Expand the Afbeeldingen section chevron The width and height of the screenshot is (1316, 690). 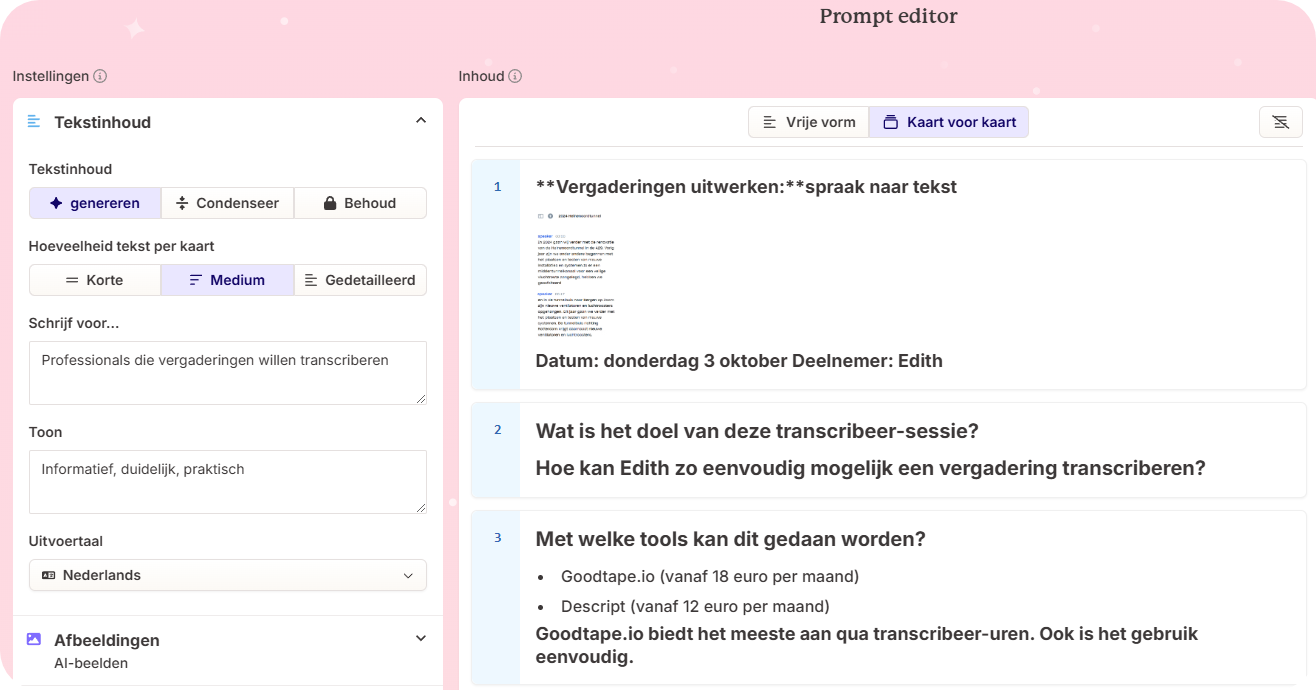[x=421, y=639]
